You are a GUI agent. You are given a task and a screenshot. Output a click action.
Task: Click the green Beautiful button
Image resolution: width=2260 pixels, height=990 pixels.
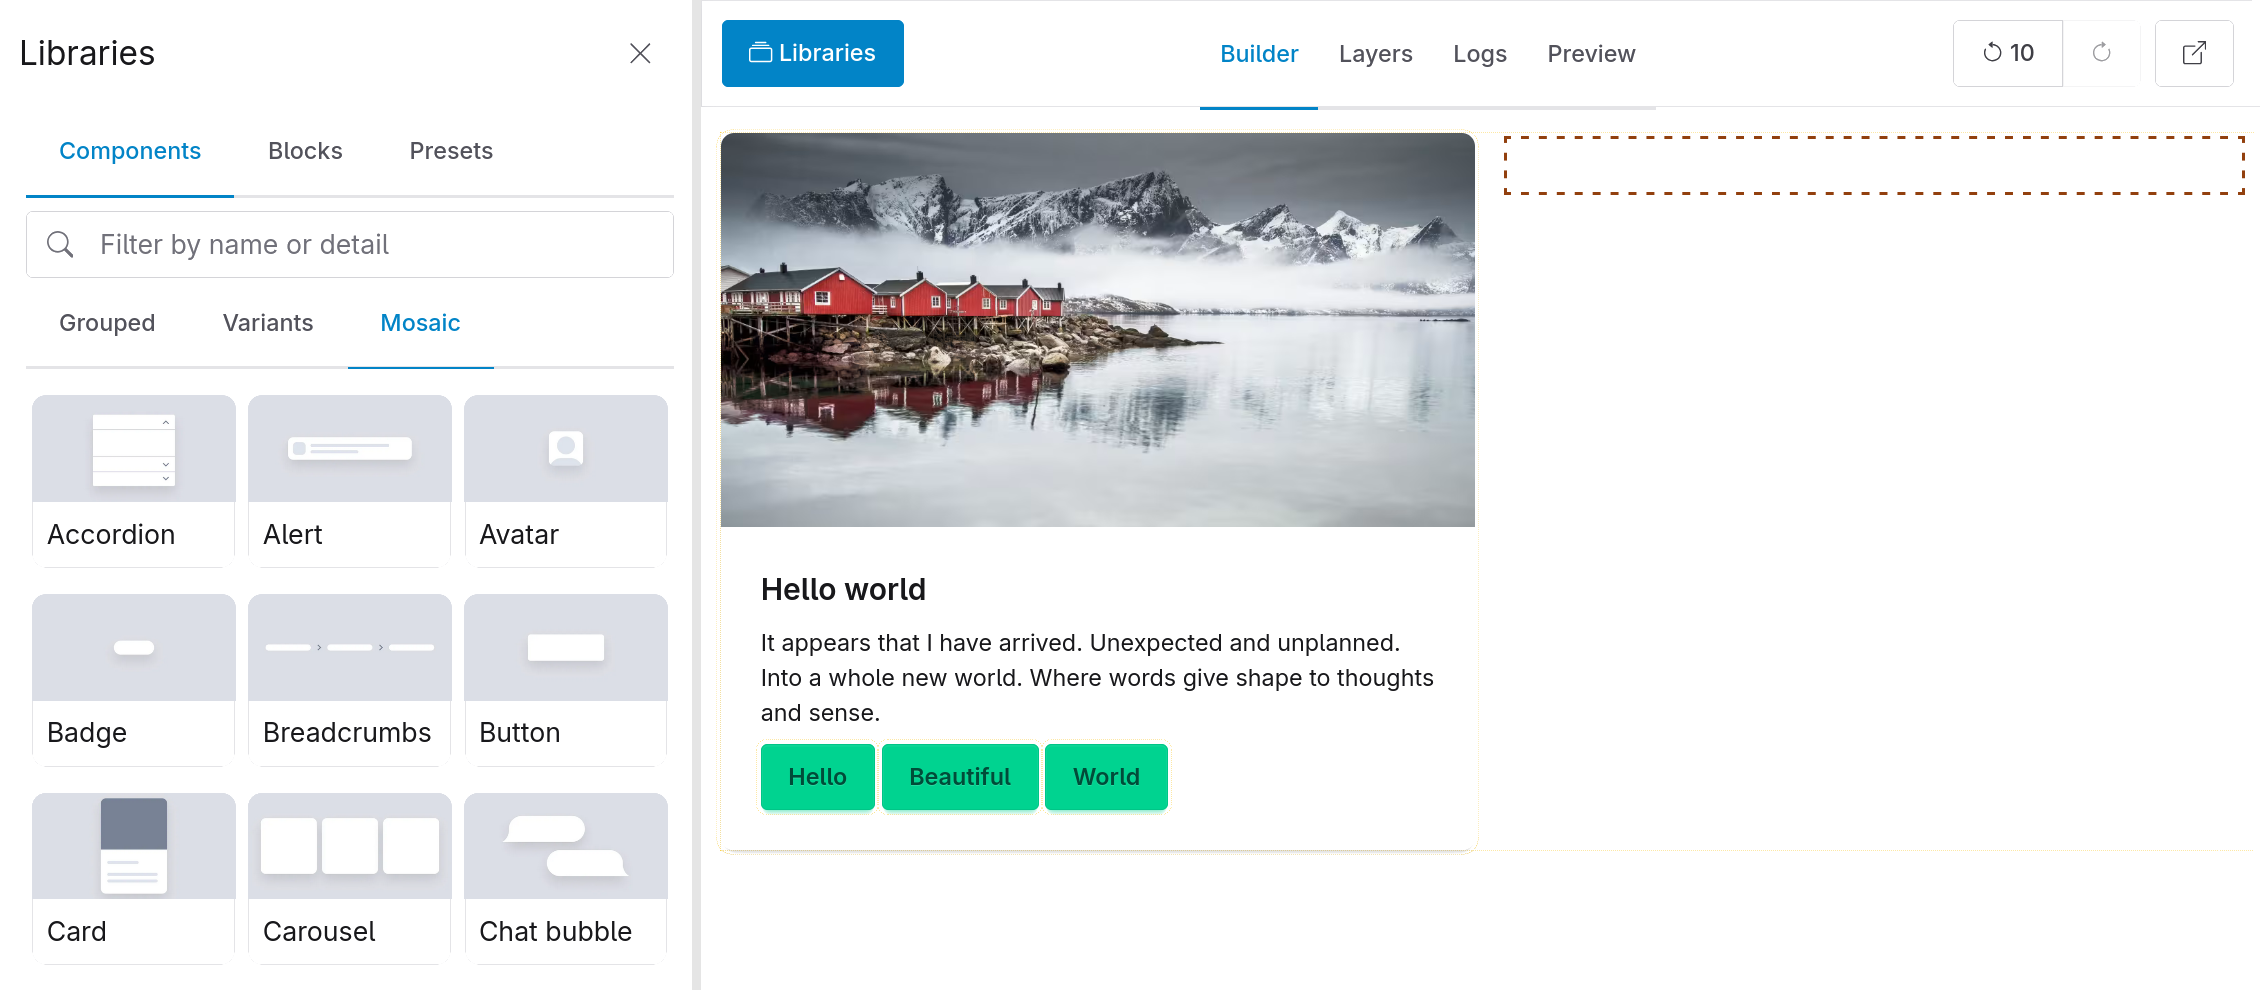(960, 777)
